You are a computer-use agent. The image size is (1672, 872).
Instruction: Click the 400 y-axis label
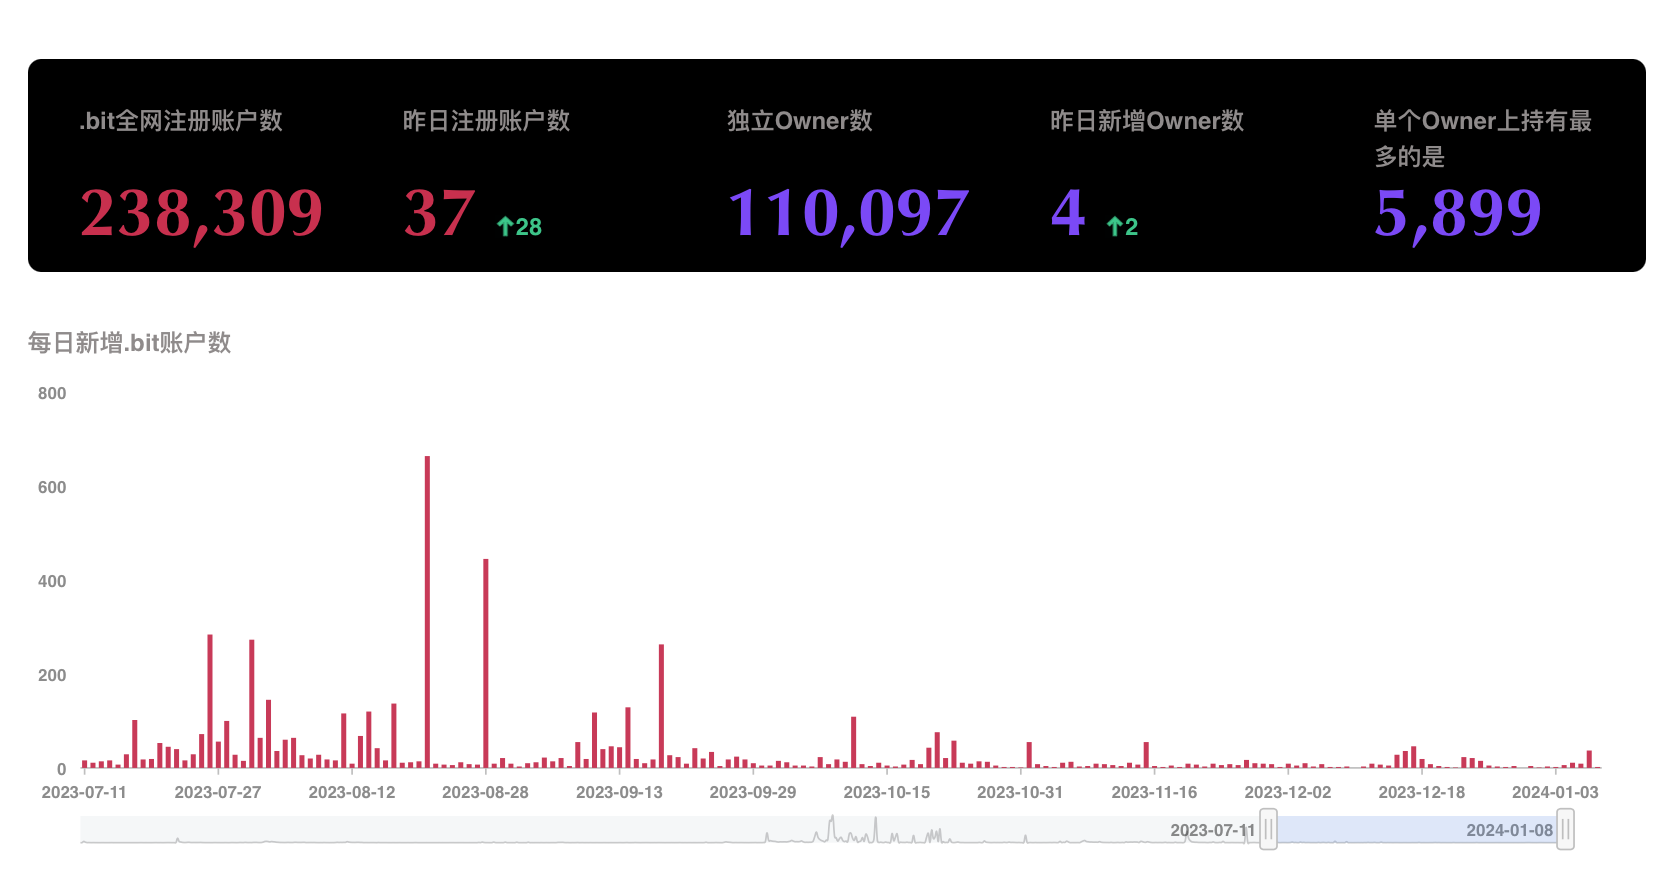[x=52, y=582]
